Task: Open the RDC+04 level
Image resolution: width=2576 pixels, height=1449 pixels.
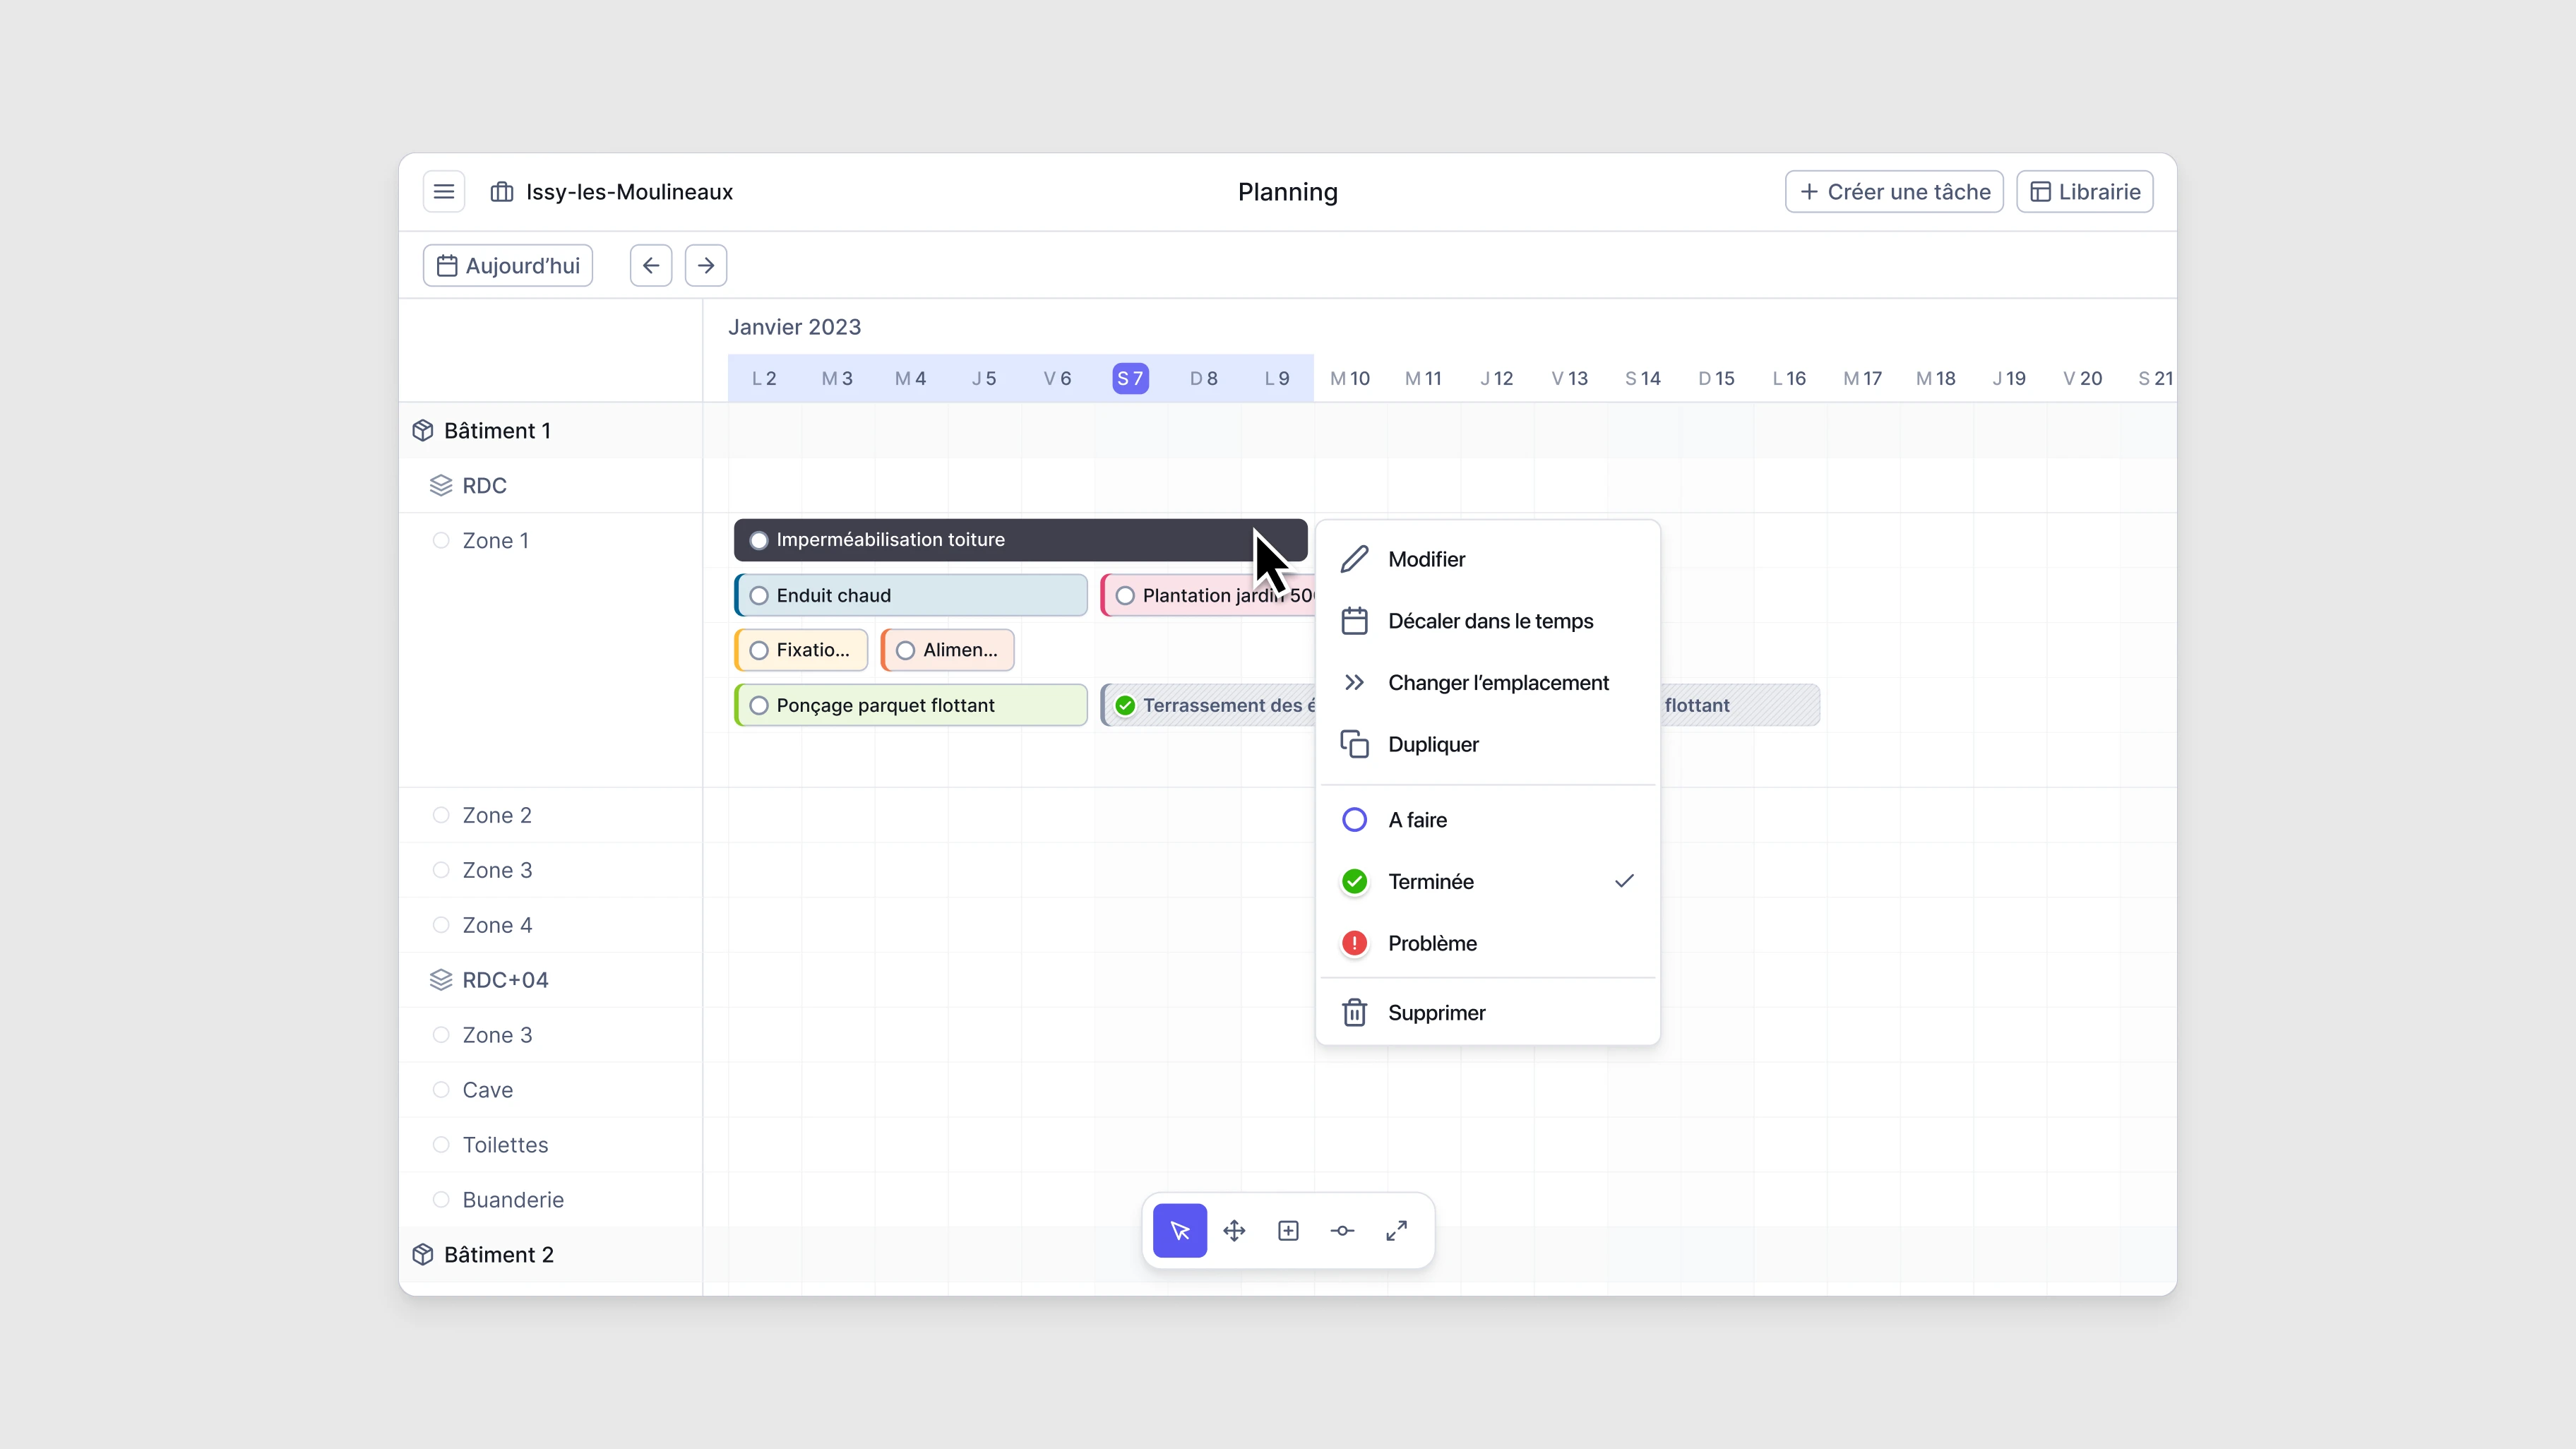Action: click(x=505, y=979)
